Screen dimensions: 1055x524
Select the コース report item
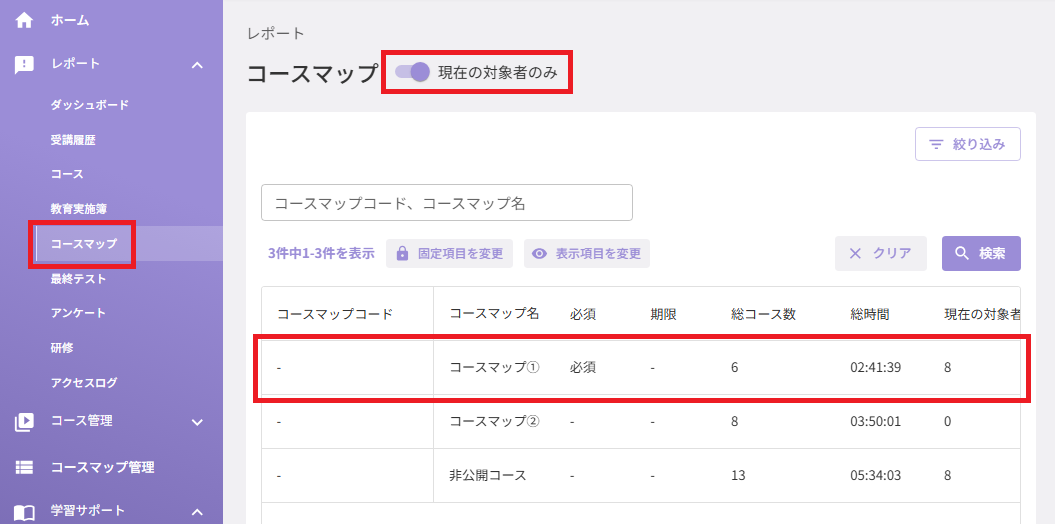click(x=67, y=174)
